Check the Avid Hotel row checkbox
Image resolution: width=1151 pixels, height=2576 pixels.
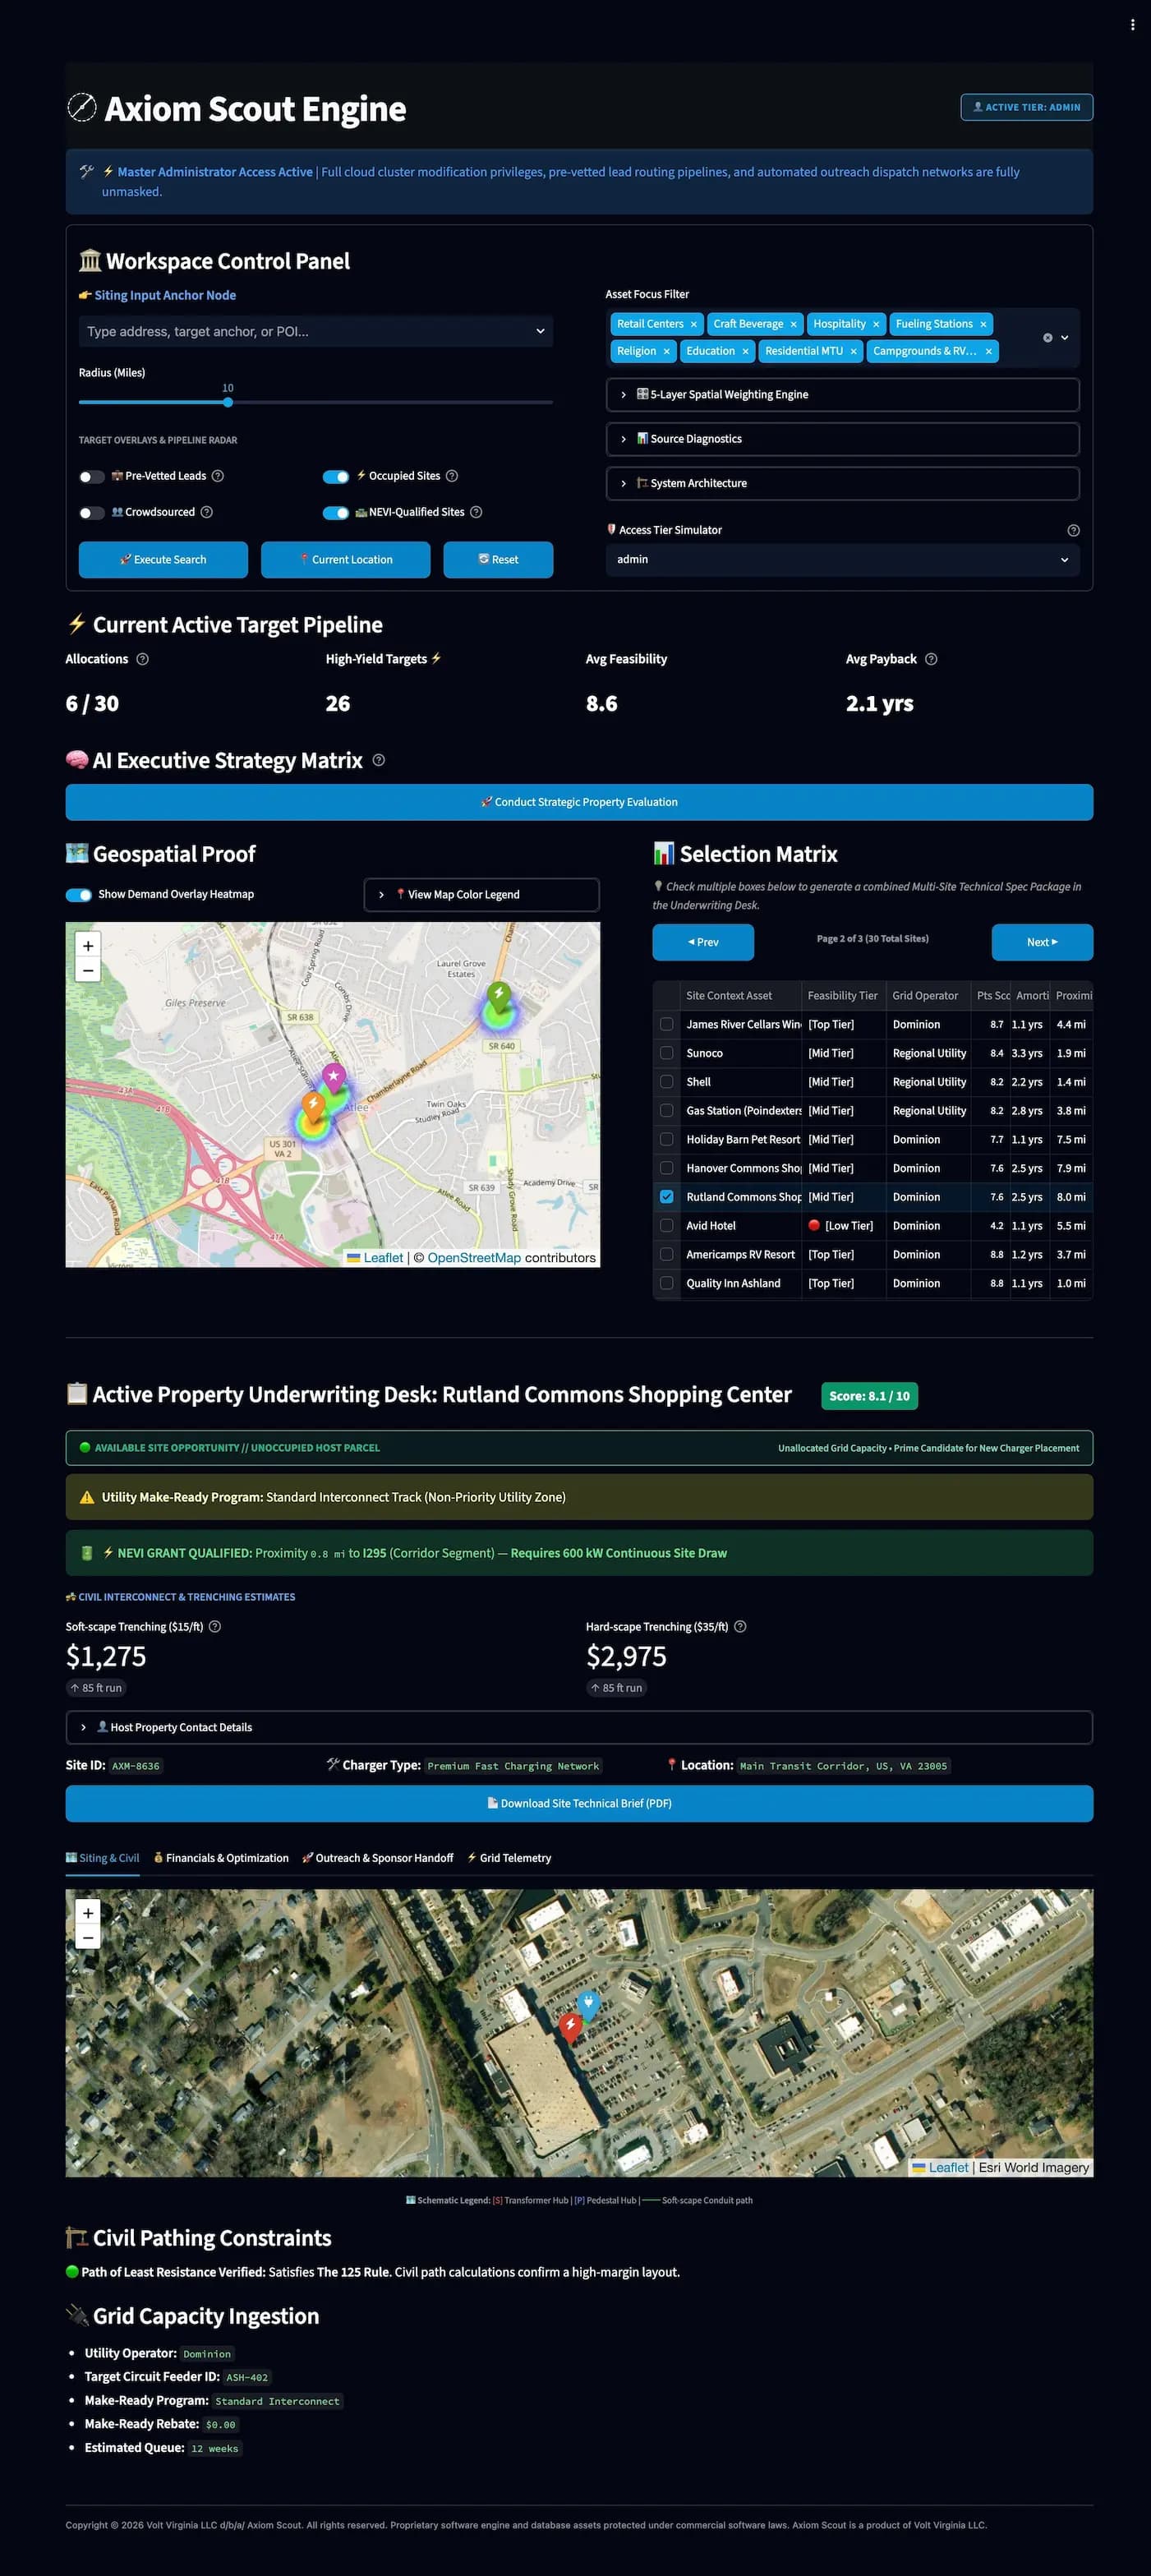point(667,1225)
